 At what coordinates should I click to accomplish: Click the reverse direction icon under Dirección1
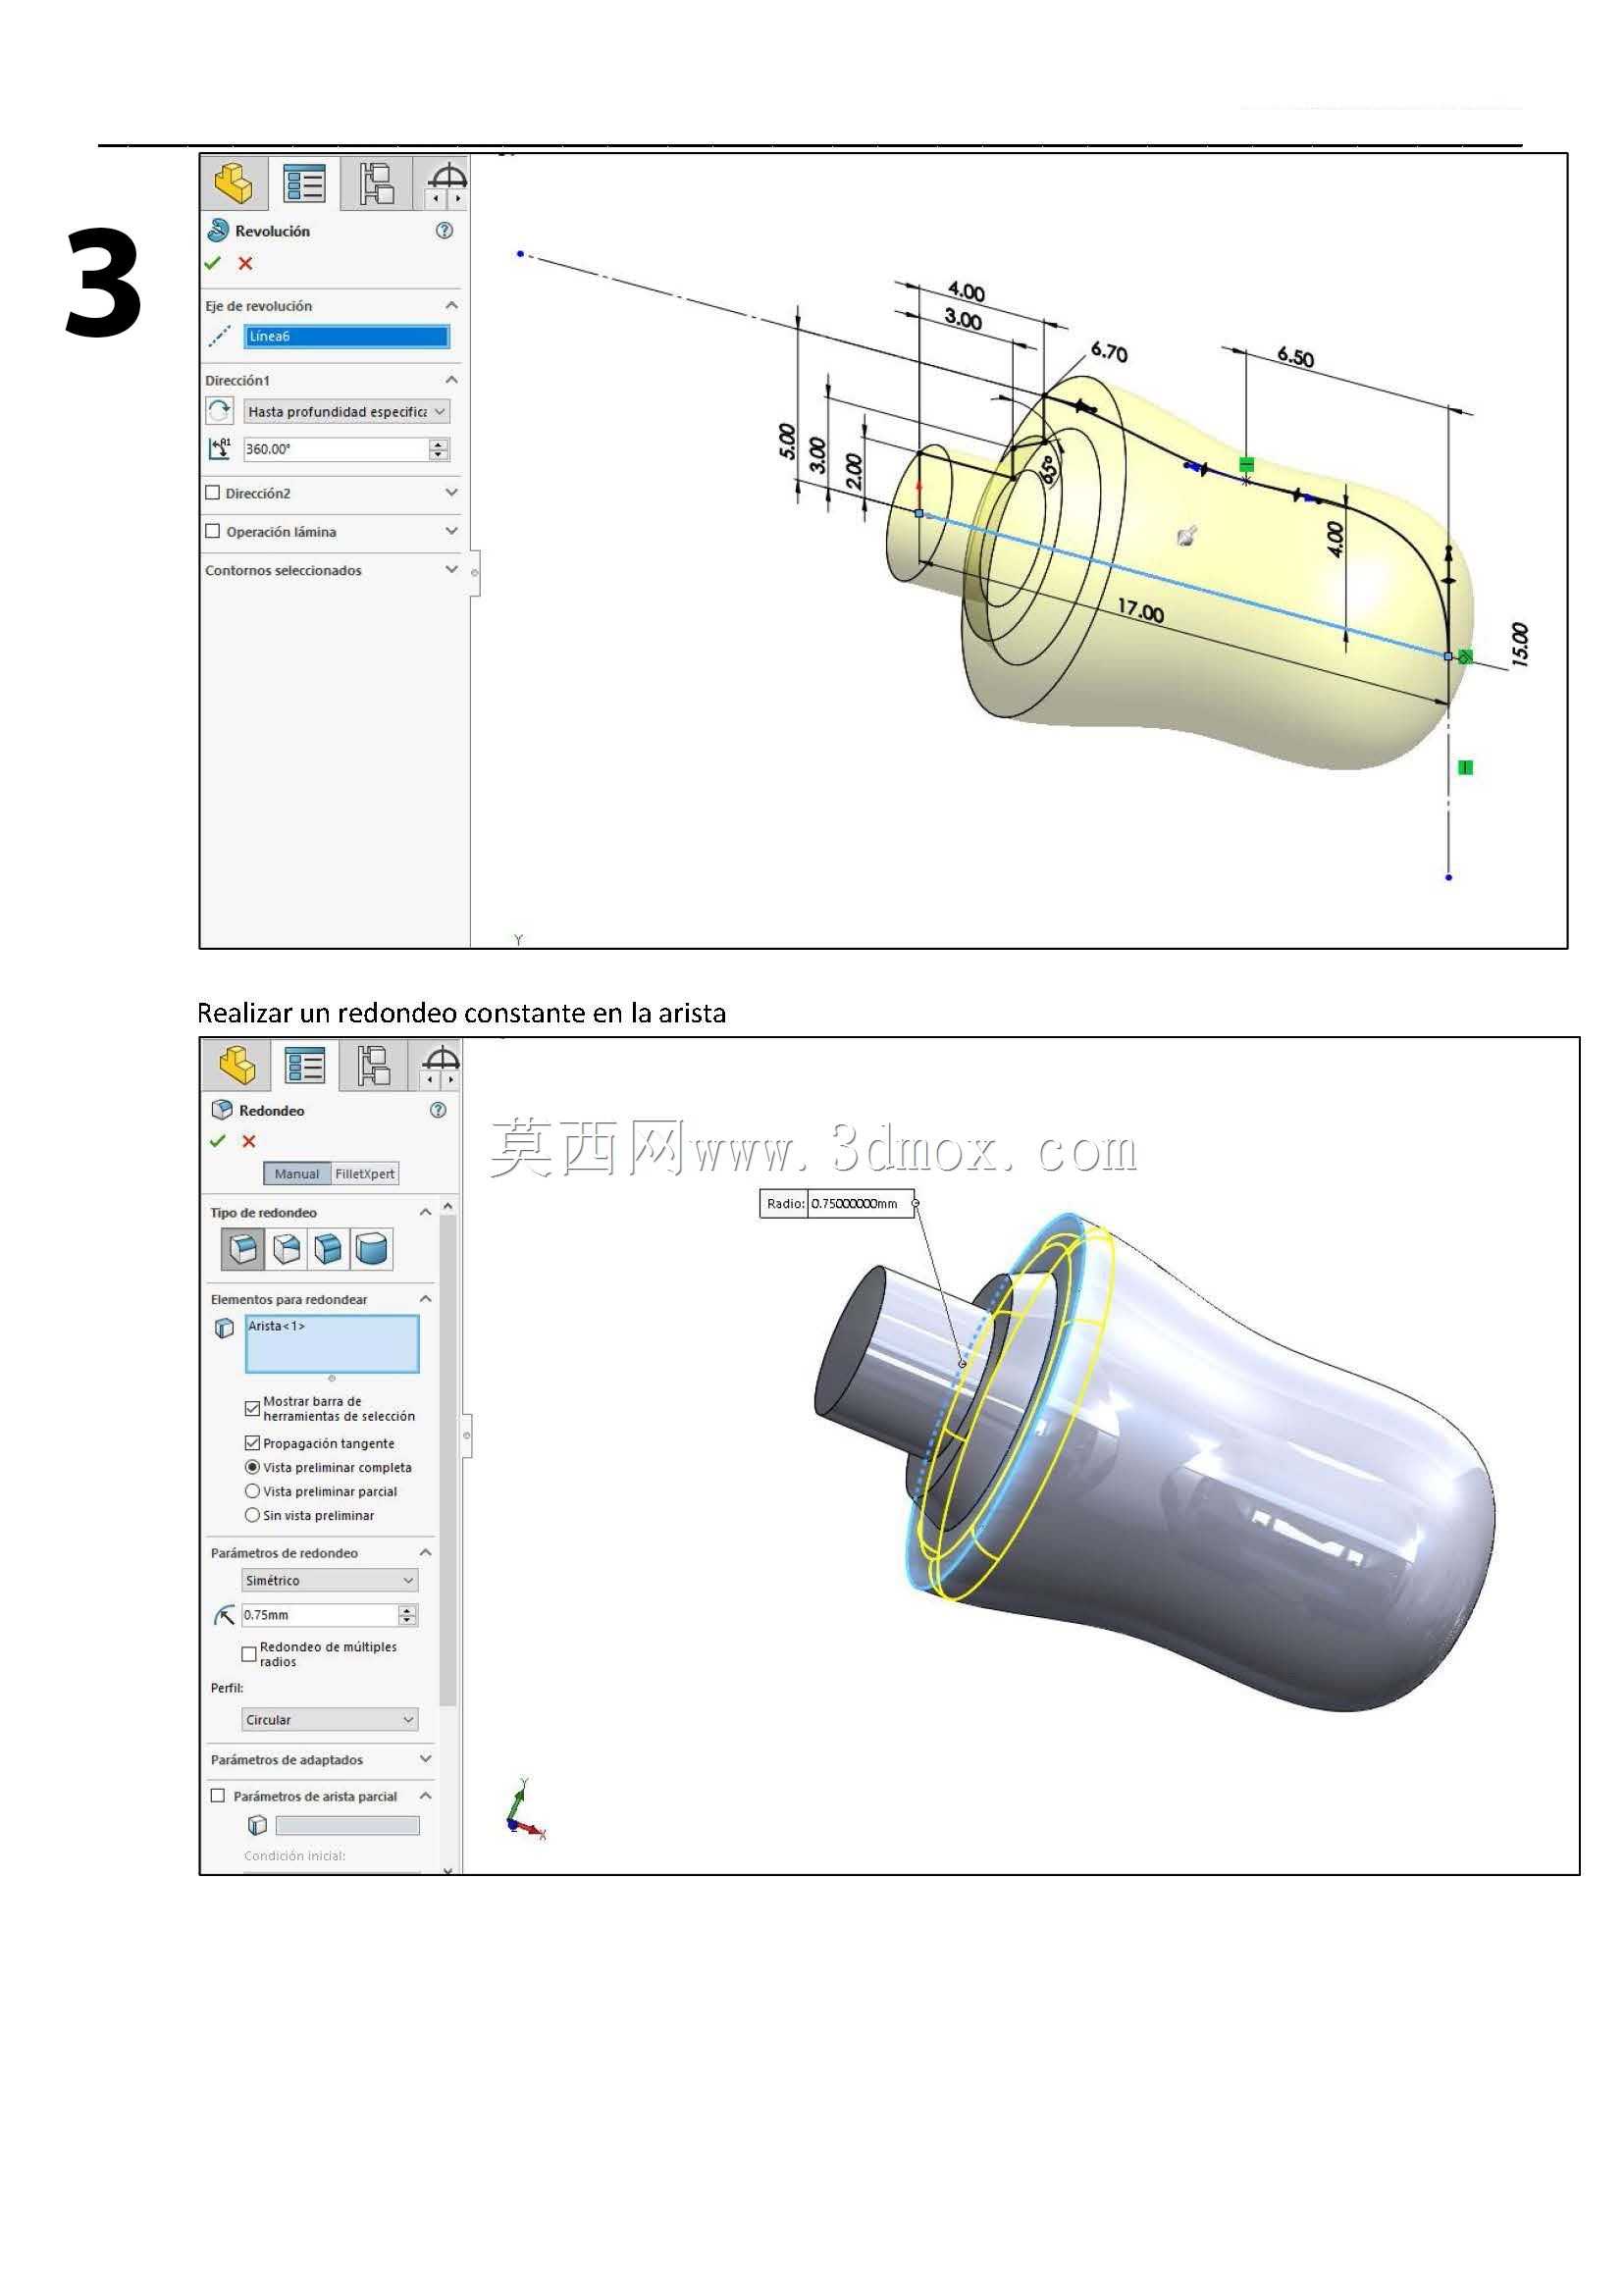point(219,411)
